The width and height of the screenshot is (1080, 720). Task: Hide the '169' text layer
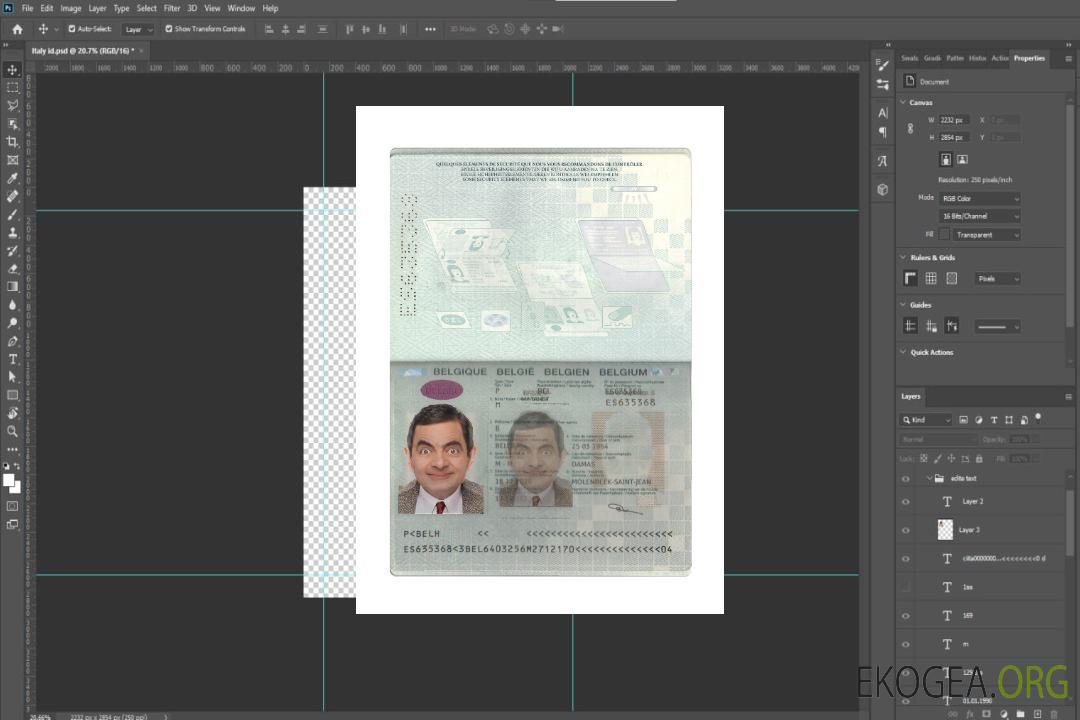(906, 616)
